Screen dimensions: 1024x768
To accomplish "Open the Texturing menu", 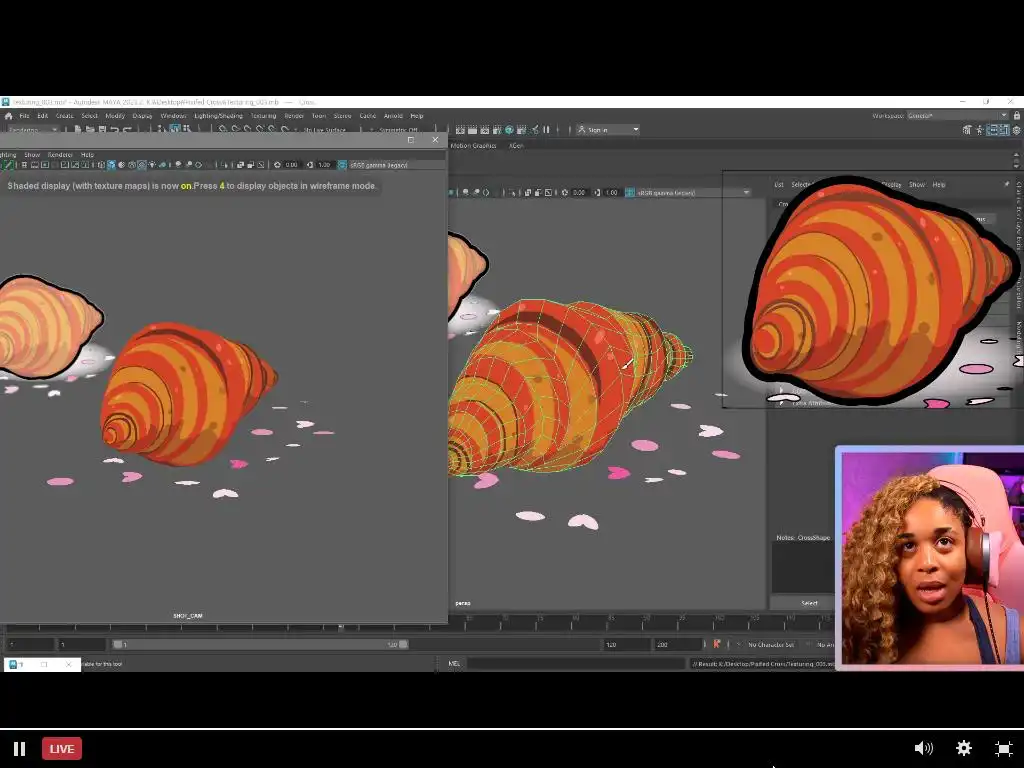I will click(263, 116).
